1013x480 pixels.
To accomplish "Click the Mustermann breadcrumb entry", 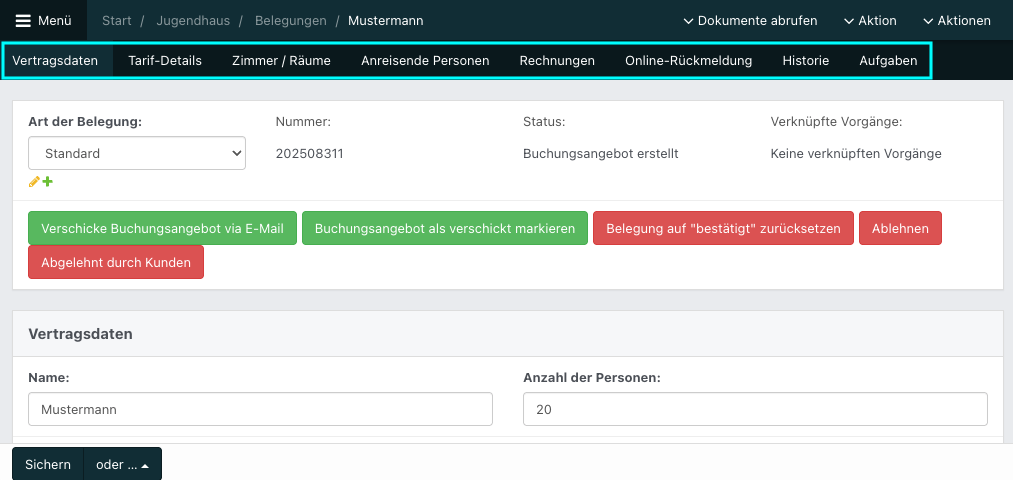I will pyautogui.click(x=386, y=21).
